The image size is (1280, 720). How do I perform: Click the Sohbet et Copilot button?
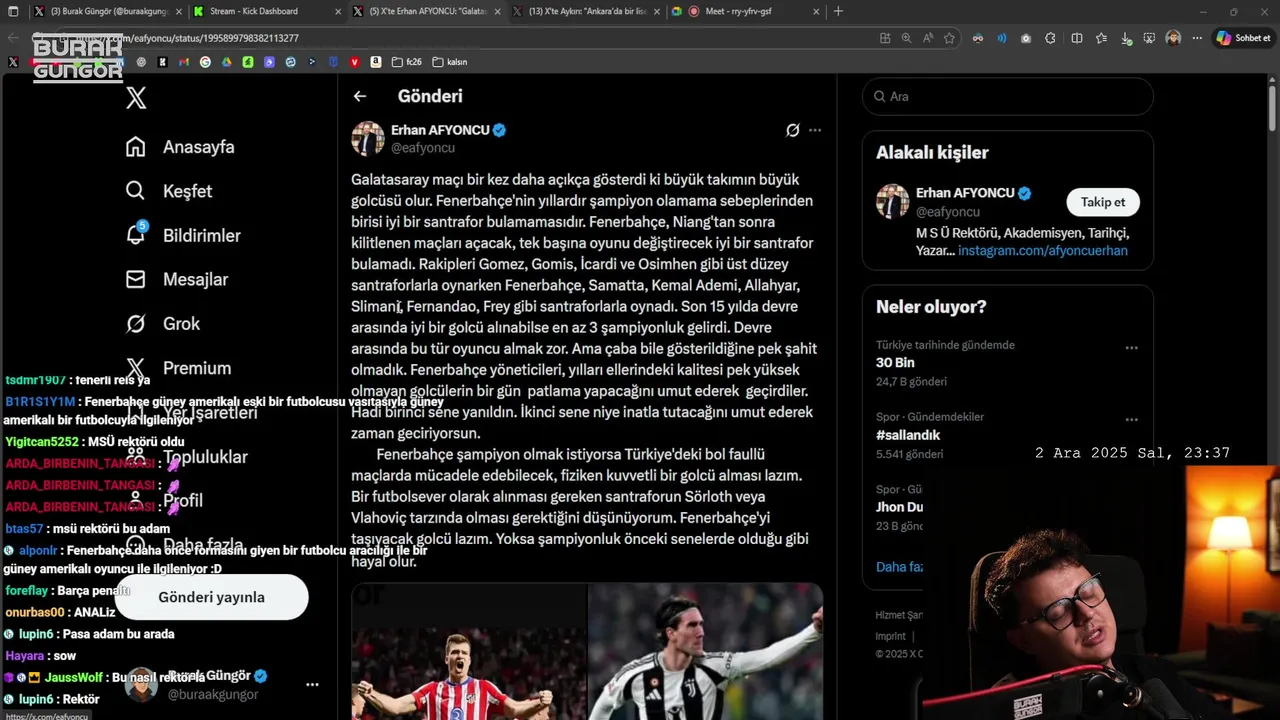[1243, 38]
